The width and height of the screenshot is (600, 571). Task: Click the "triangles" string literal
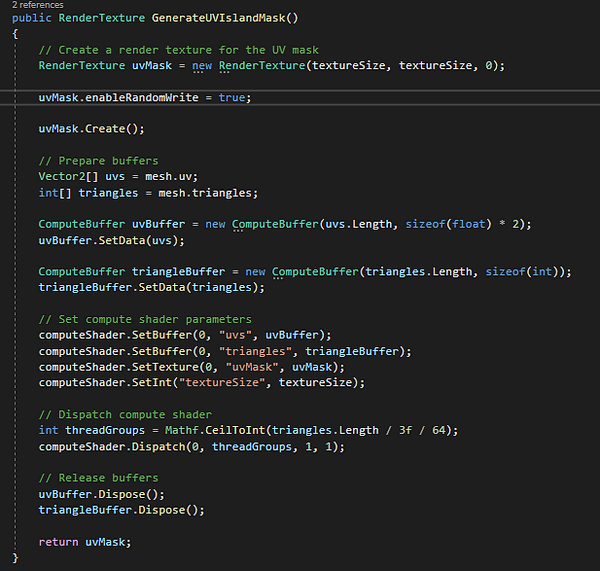click(x=255, y=351)
